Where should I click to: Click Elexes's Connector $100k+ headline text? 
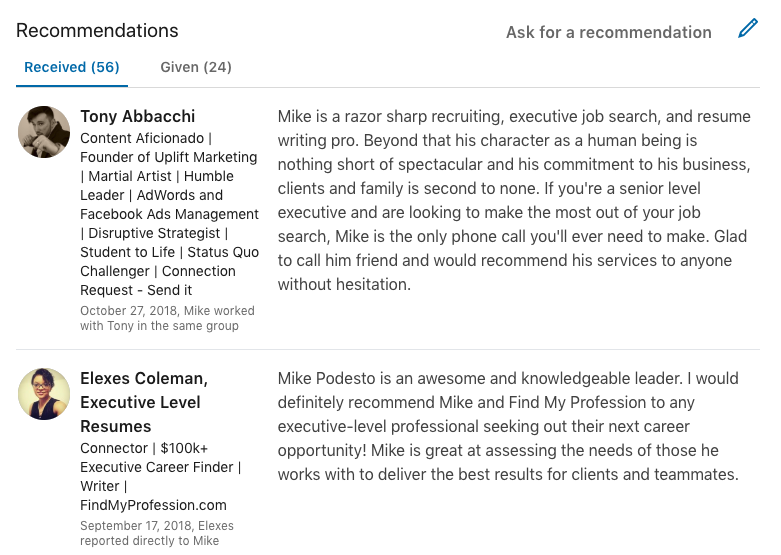[160, 477]
